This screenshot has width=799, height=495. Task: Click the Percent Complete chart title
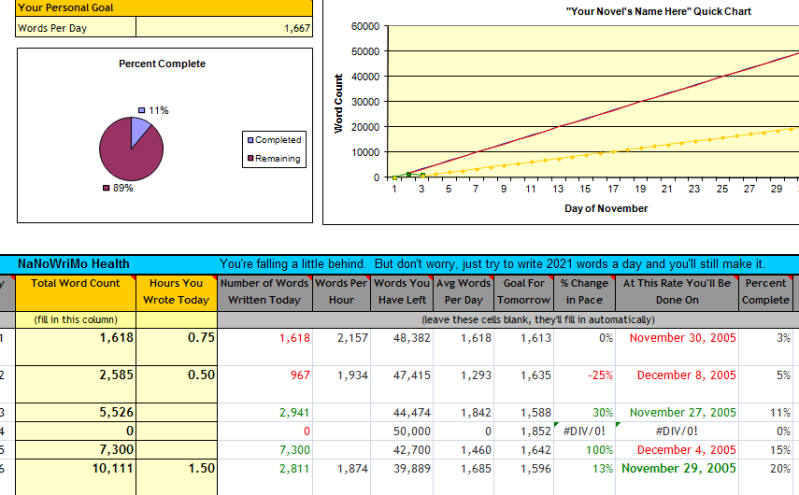point(162,64)
